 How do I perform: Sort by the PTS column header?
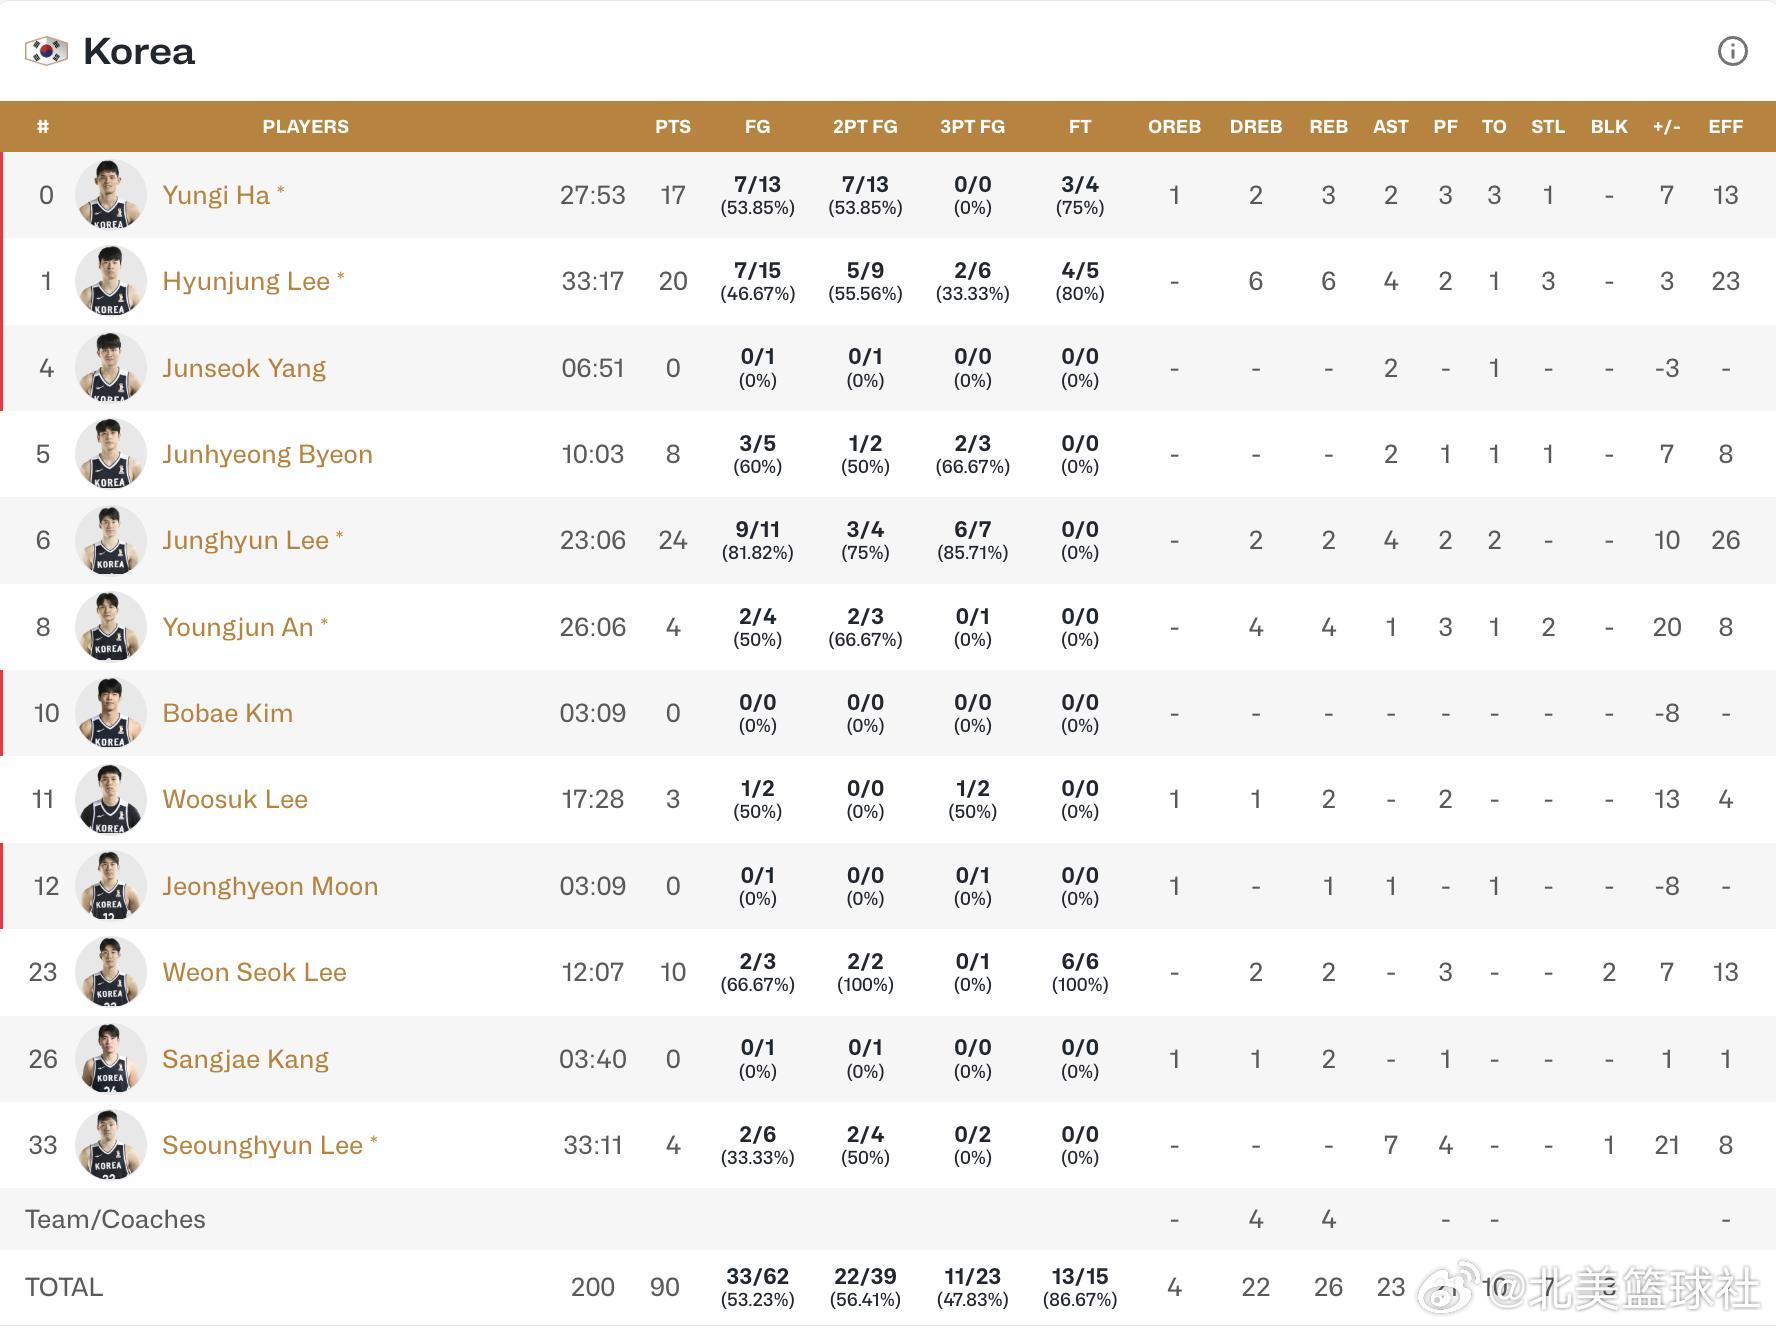click(673, 127)
